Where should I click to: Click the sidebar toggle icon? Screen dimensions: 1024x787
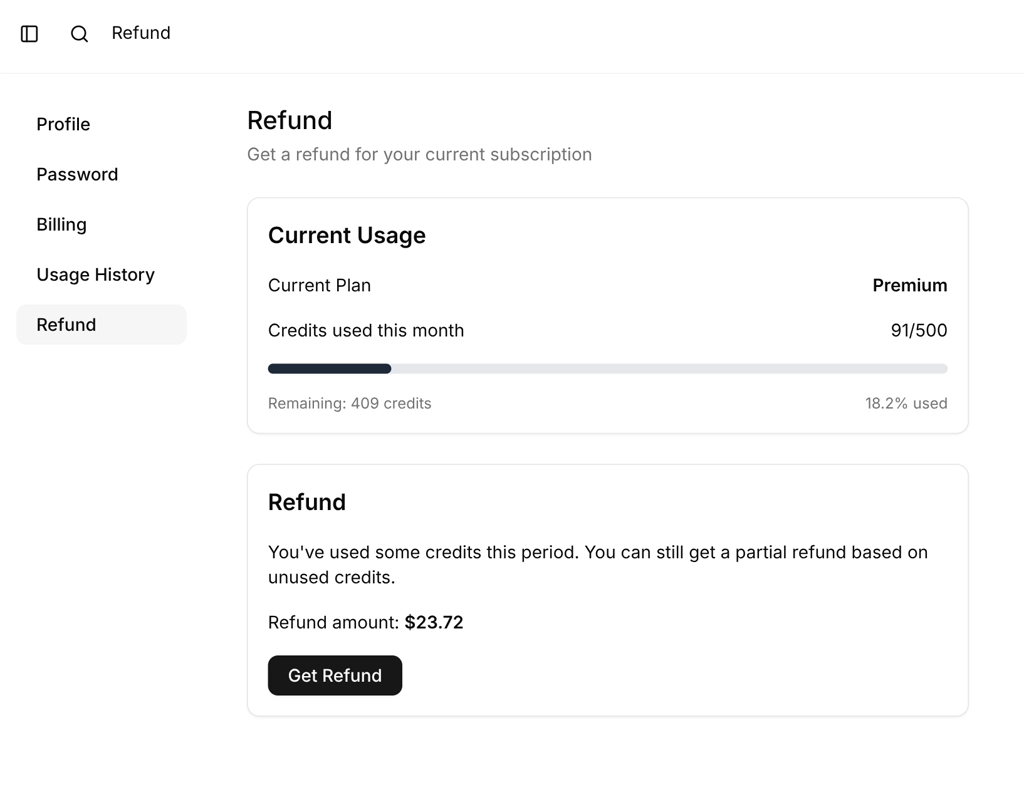pos(29,33)
